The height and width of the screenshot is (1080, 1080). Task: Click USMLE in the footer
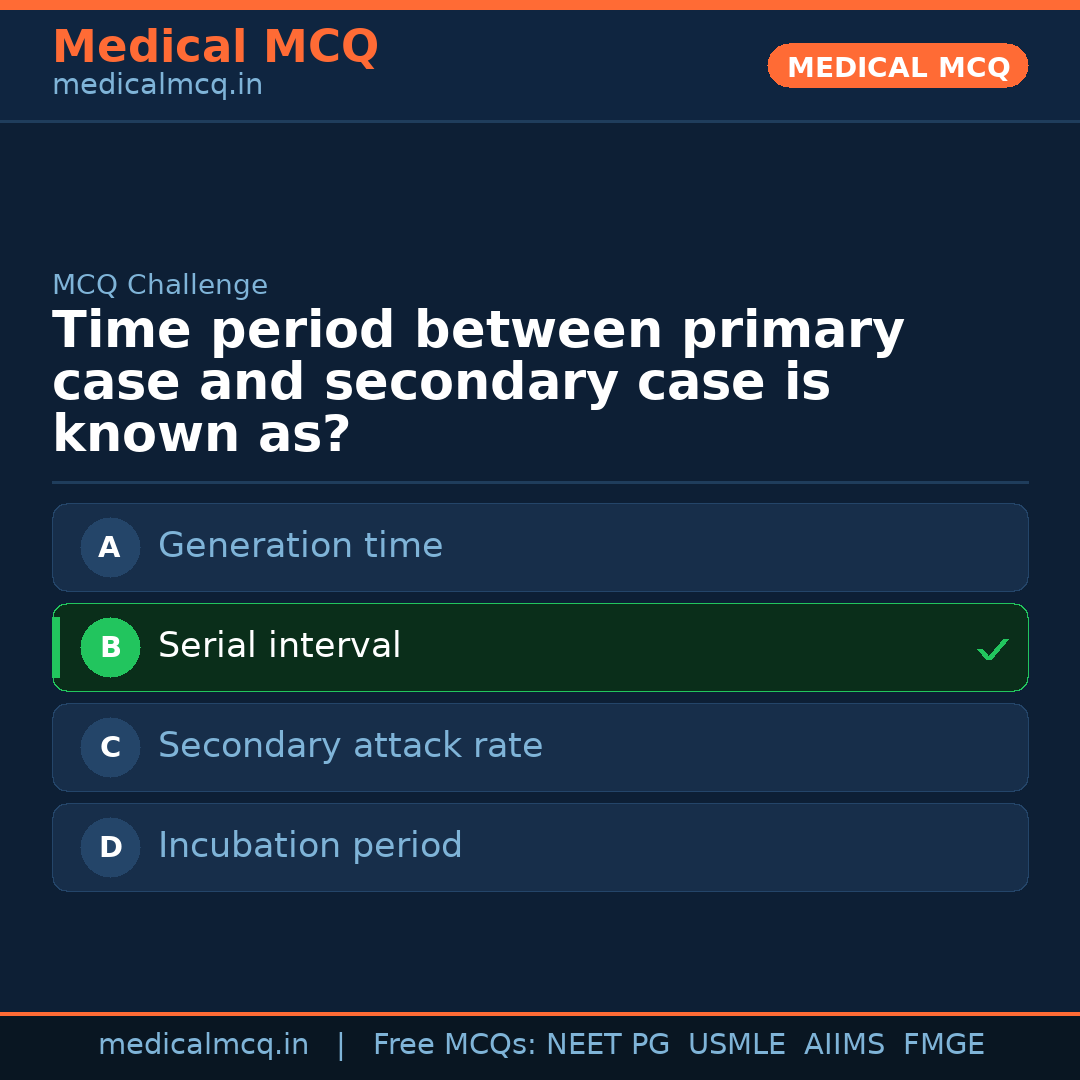(736, 1045)
